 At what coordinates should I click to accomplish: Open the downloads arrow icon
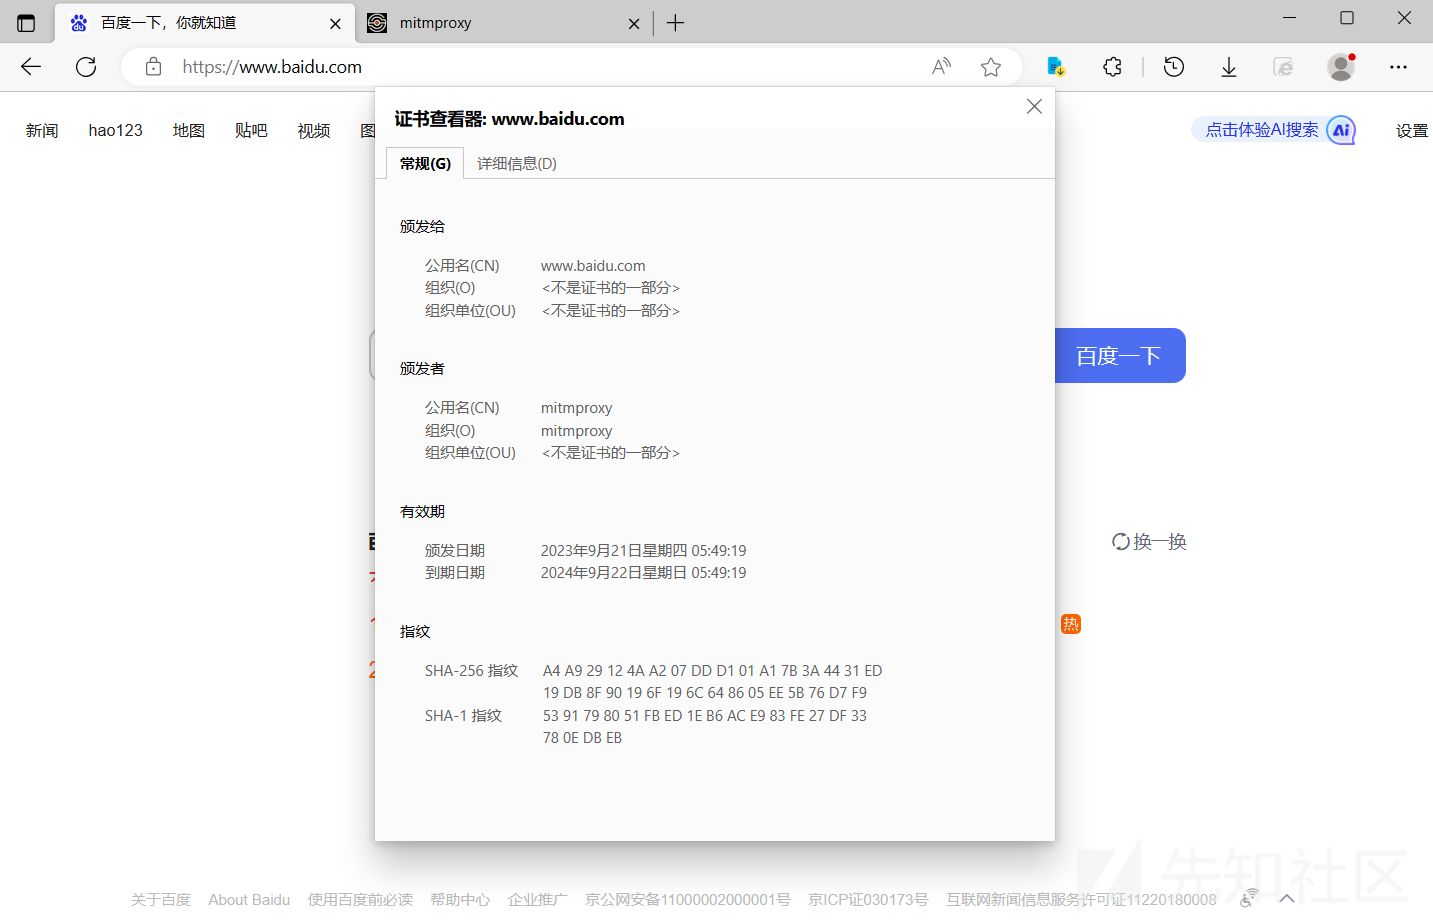1229,67
